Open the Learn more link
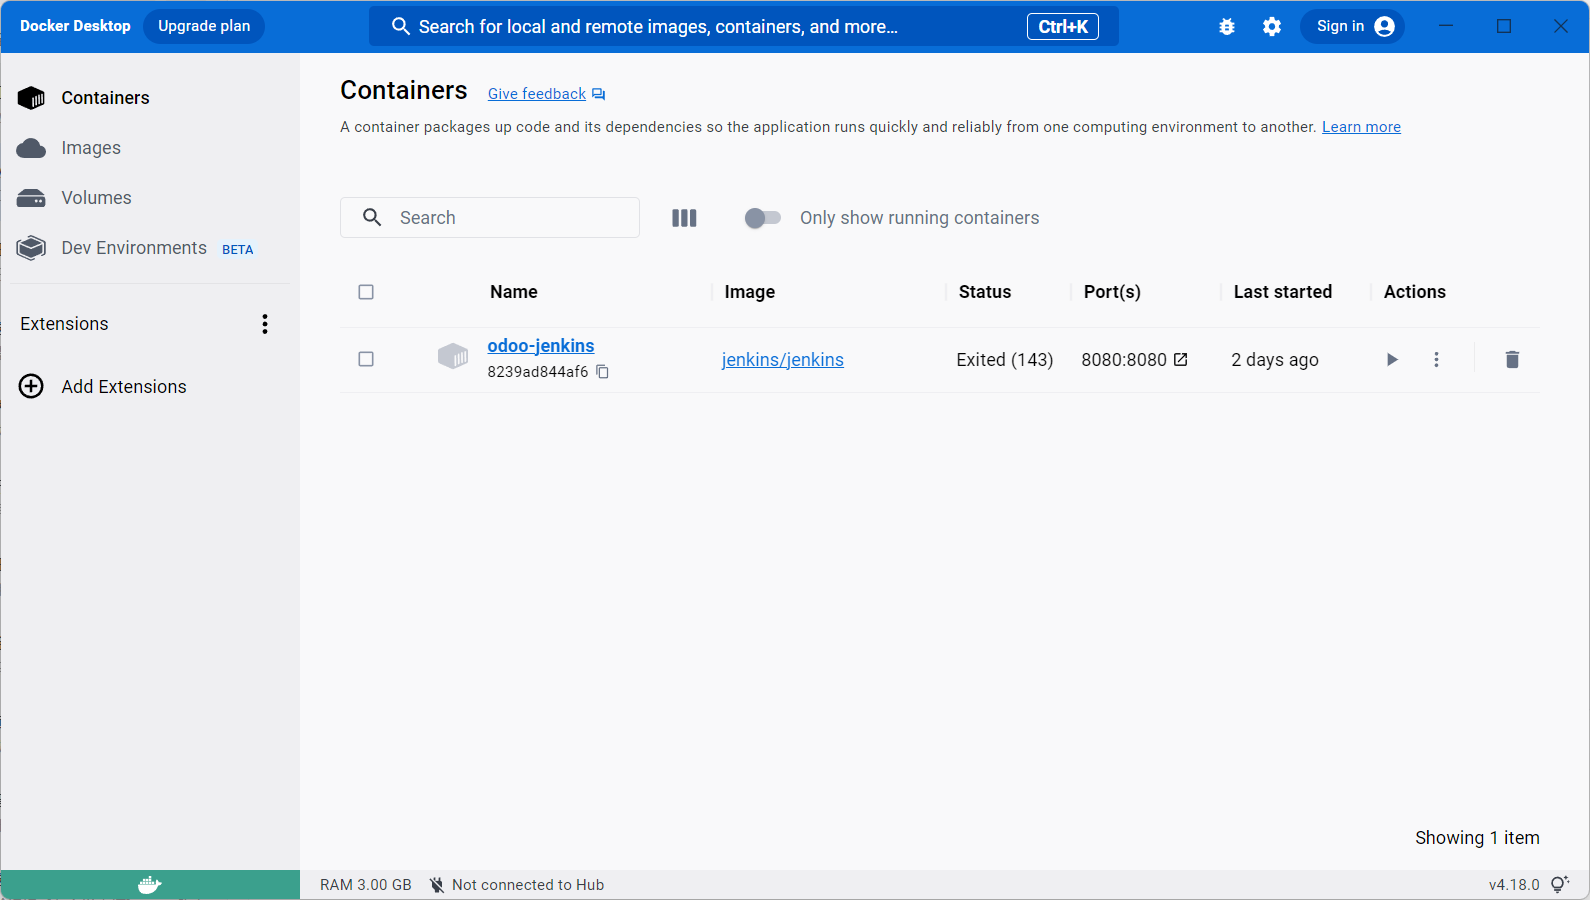 (x=1361, y=127)
